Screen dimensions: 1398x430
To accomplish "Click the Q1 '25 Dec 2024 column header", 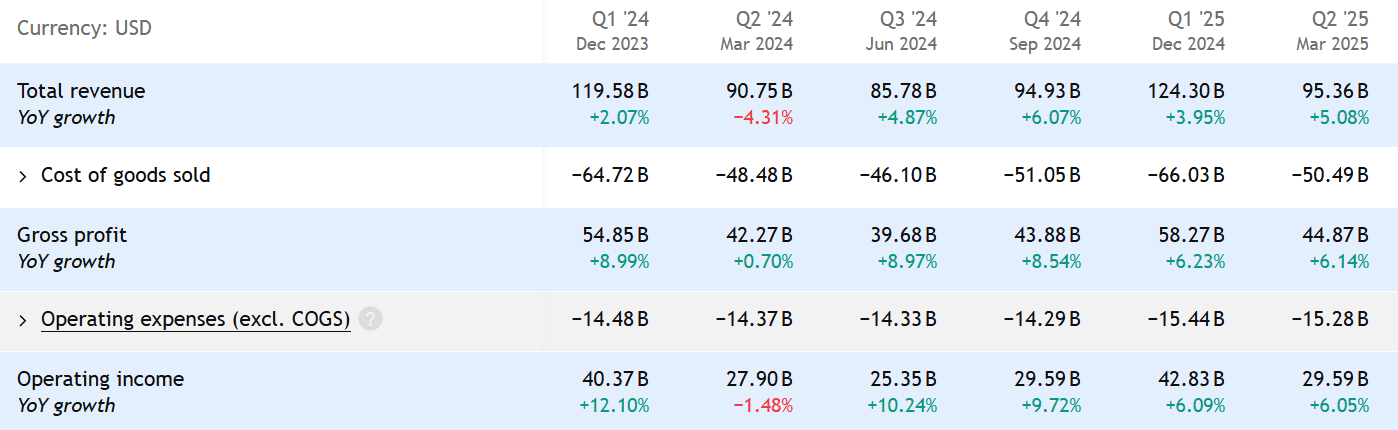I will point(1188,30).
